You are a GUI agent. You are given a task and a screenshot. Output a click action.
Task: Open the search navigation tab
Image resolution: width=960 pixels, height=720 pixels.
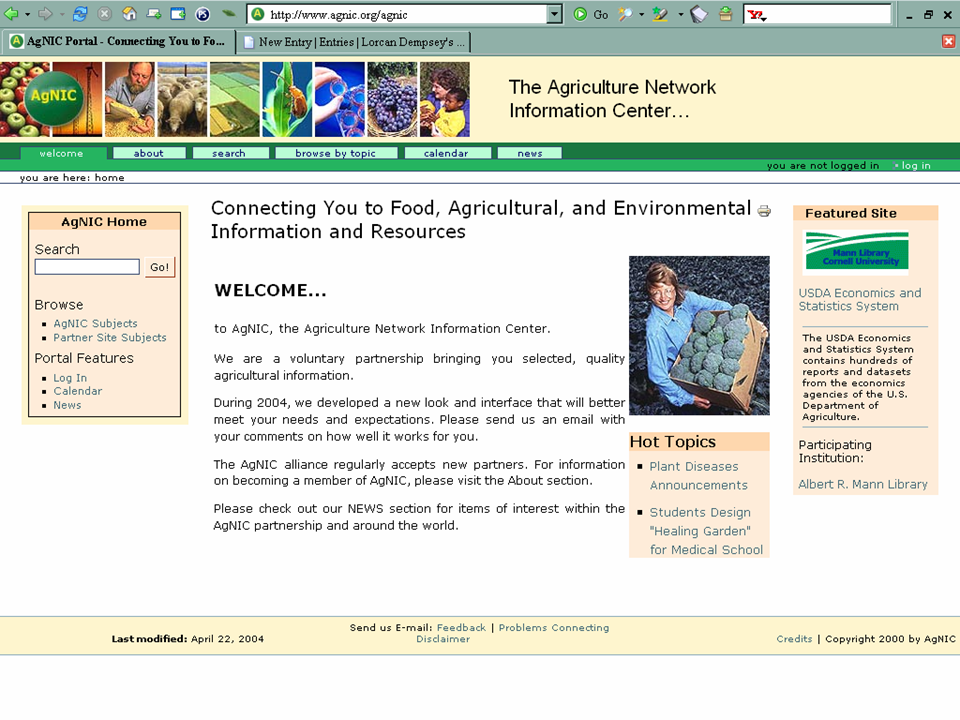[x=229, y=153]
